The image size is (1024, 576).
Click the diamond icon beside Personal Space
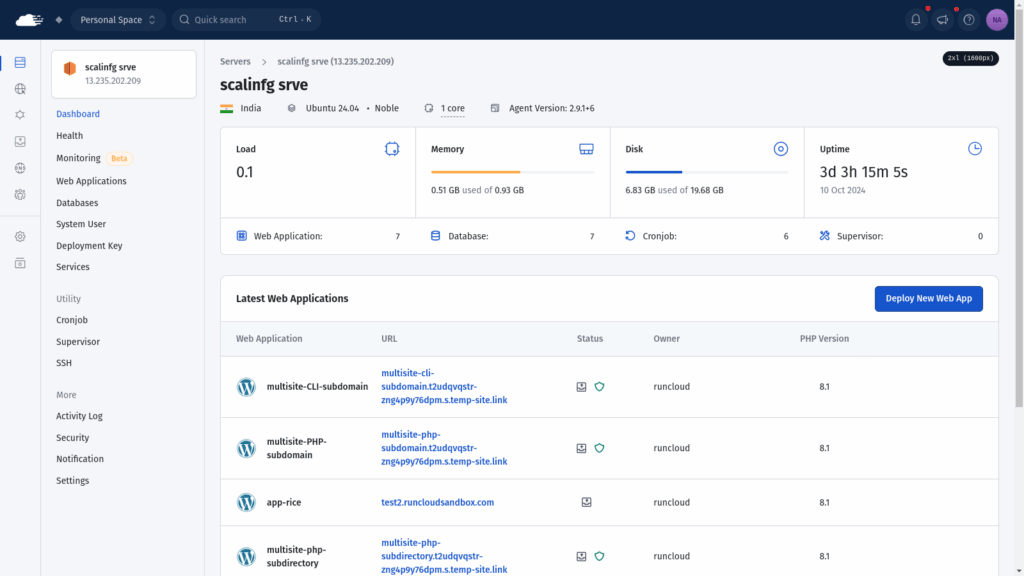59,20
